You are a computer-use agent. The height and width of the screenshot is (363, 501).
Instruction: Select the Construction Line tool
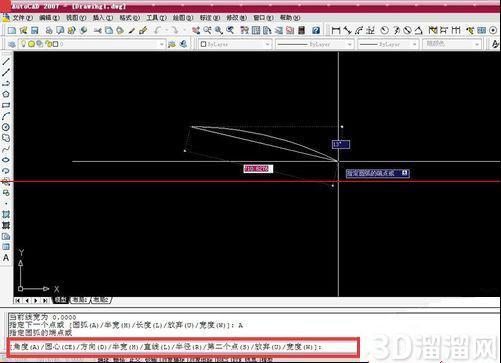[6, 72]
